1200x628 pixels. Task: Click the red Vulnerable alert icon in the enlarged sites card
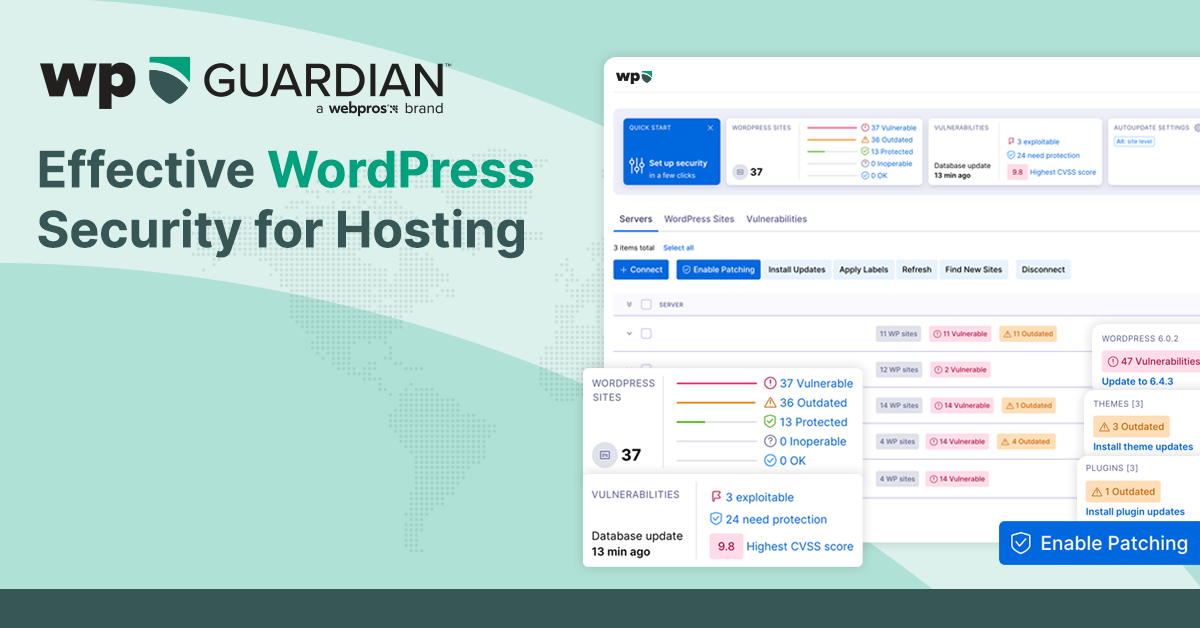pos(770,383)
